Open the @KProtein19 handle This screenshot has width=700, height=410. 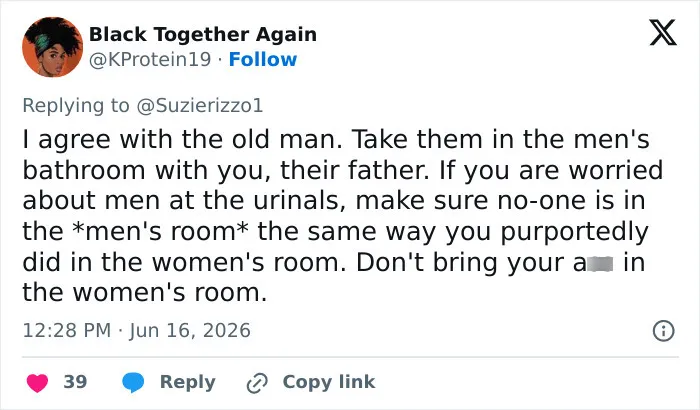pos(150,59)
